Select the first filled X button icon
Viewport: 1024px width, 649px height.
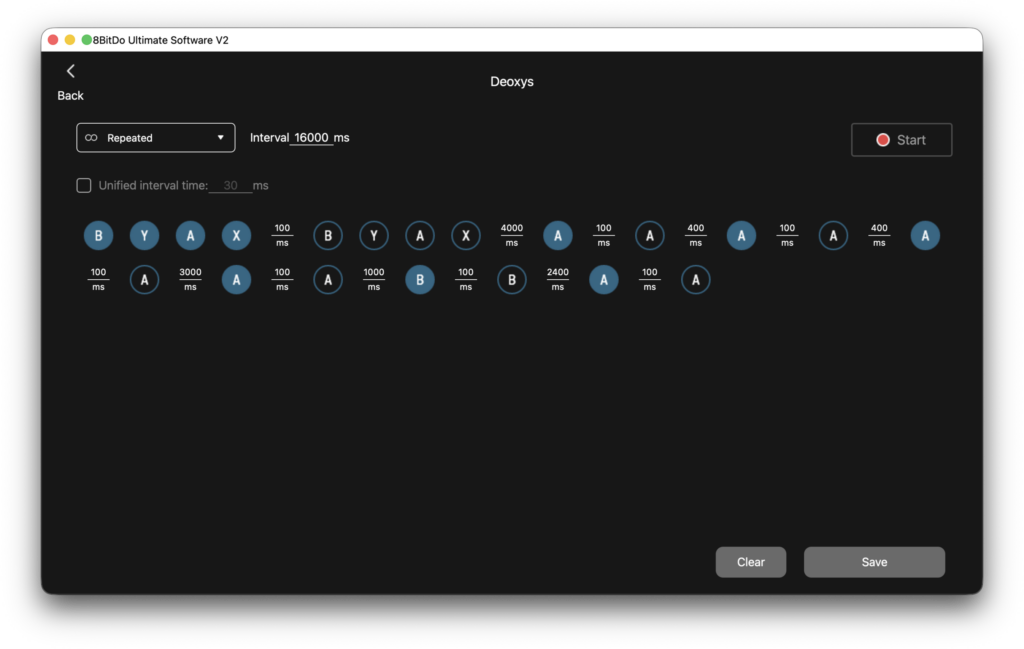click(236, 236)
